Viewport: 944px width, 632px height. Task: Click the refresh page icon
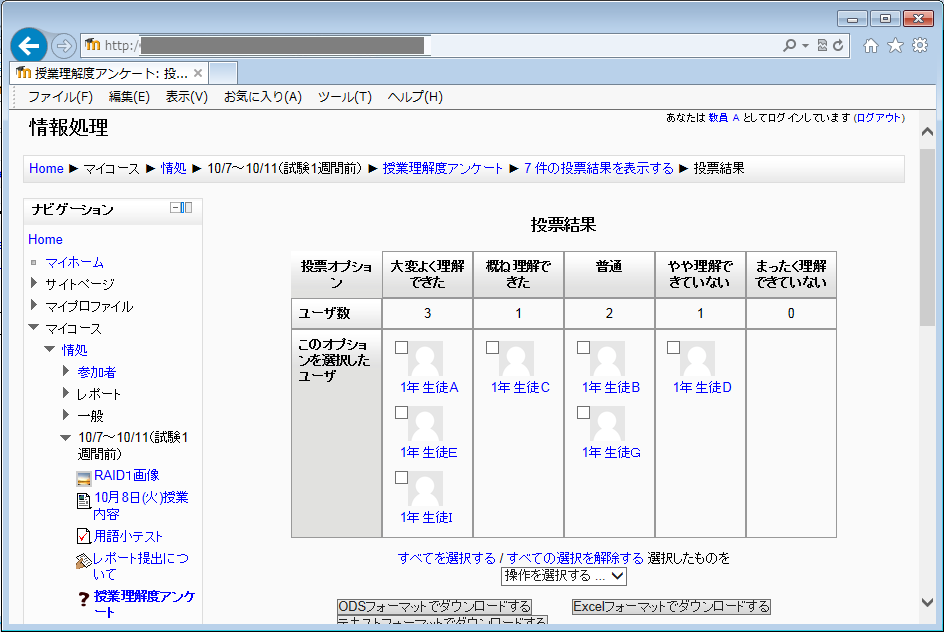(838, 45)
